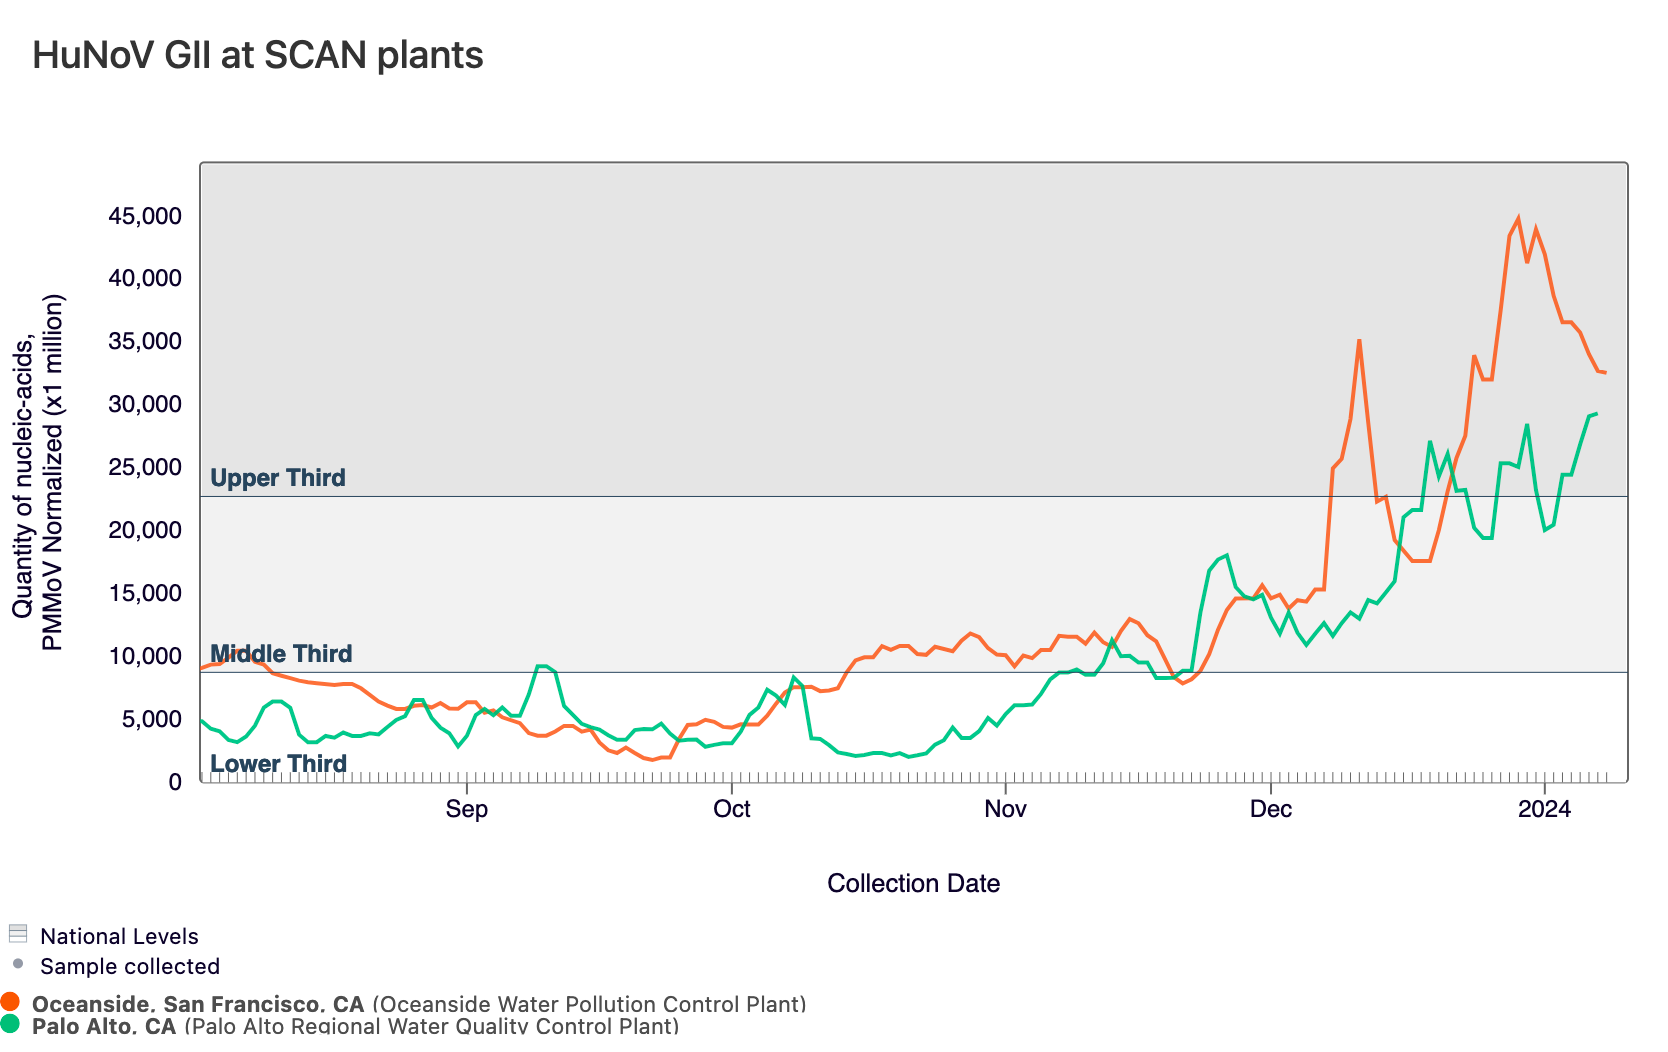Click the Middle Third band label

pyautogui.click(x=281, y=654)
